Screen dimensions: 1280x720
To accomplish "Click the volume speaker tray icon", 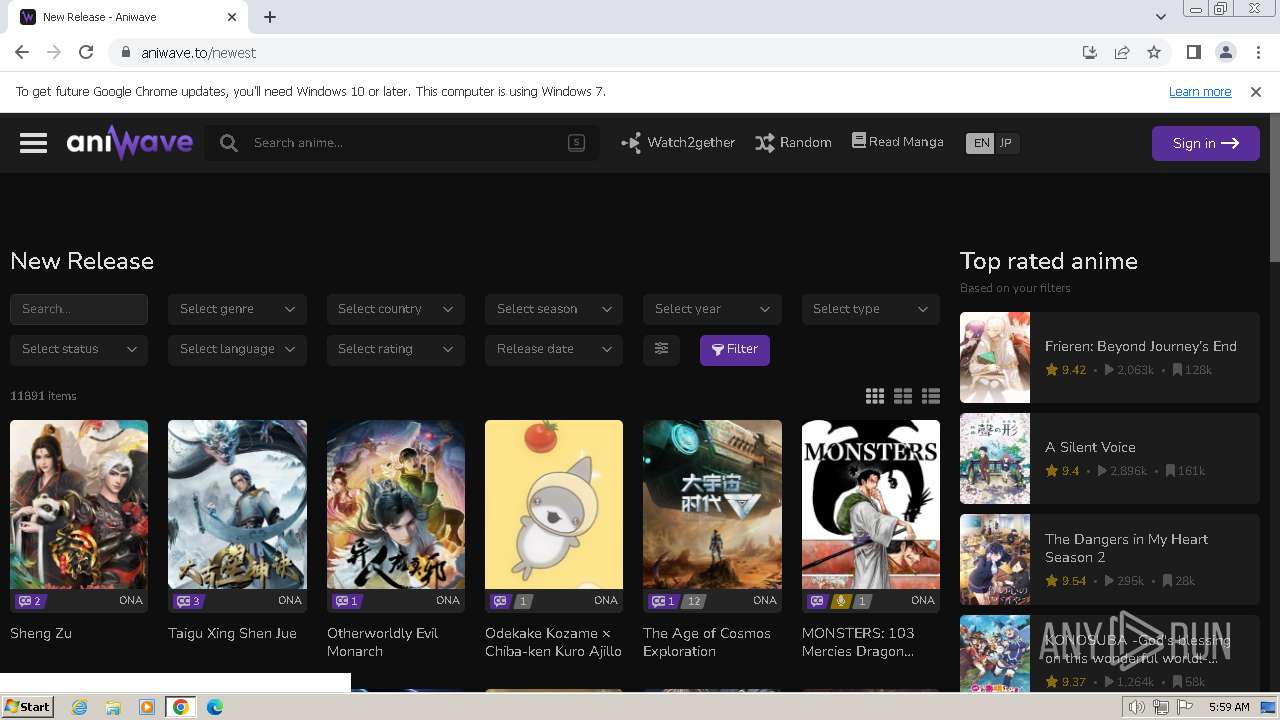I will coord(1136,707).
